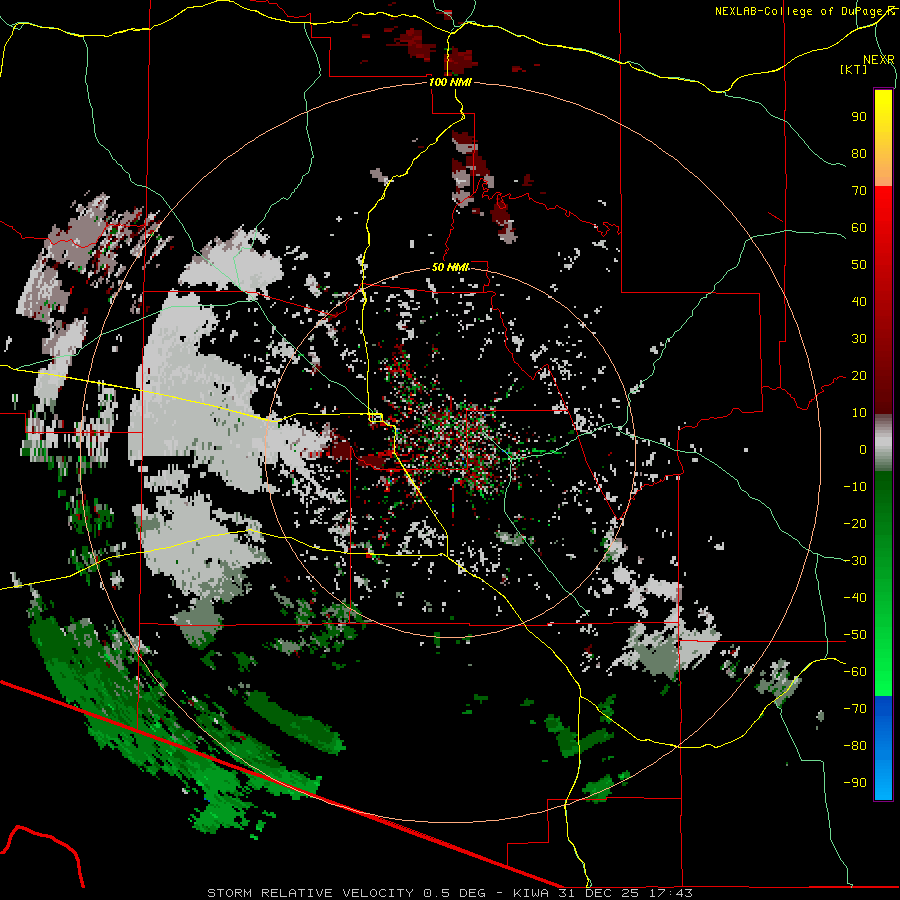The width and height of the screenshot is (900, 900).
Task: Click the 70 value on the color scale
Action: point(859,191)
